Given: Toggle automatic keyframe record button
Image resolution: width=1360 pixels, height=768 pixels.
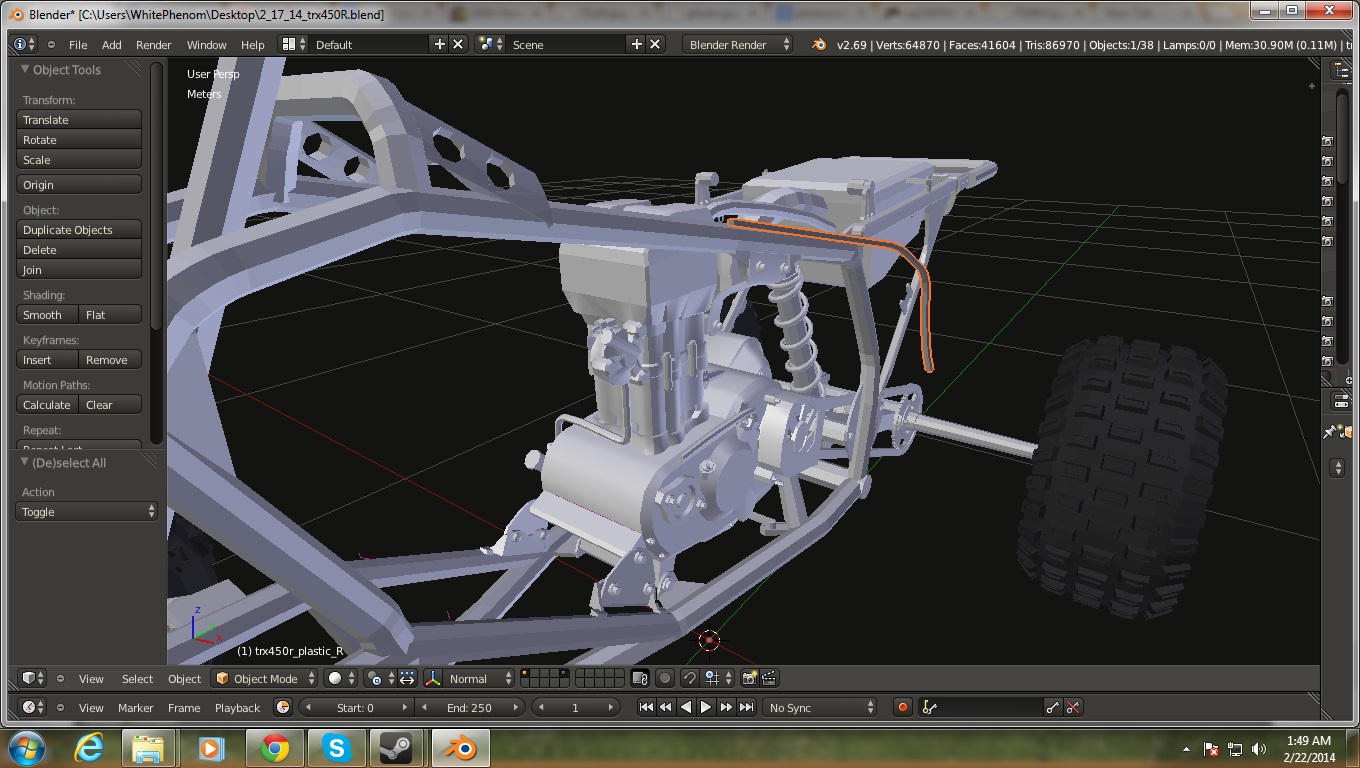Looking at the screenshot, I should pyautogui.click(x=902, y=707).
